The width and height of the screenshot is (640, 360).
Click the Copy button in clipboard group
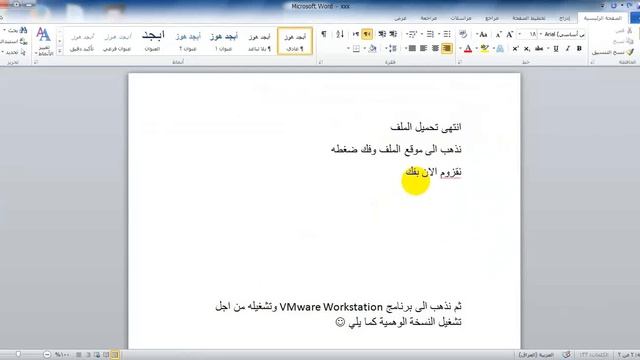624,41
